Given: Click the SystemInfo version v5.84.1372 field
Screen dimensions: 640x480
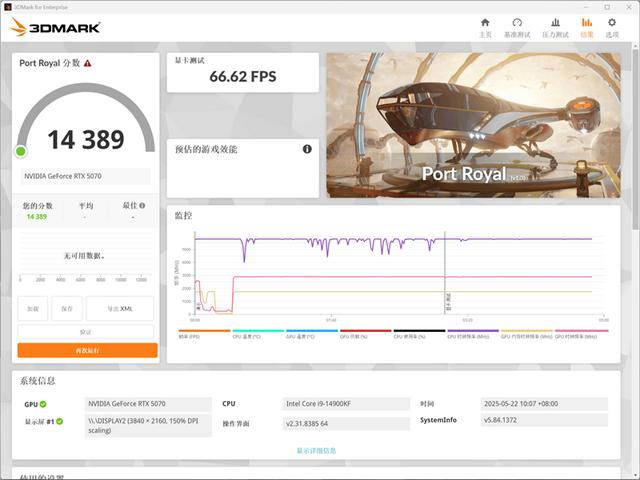Looking at the screenshot, I should pyautogui.click(x=544, y=420).
